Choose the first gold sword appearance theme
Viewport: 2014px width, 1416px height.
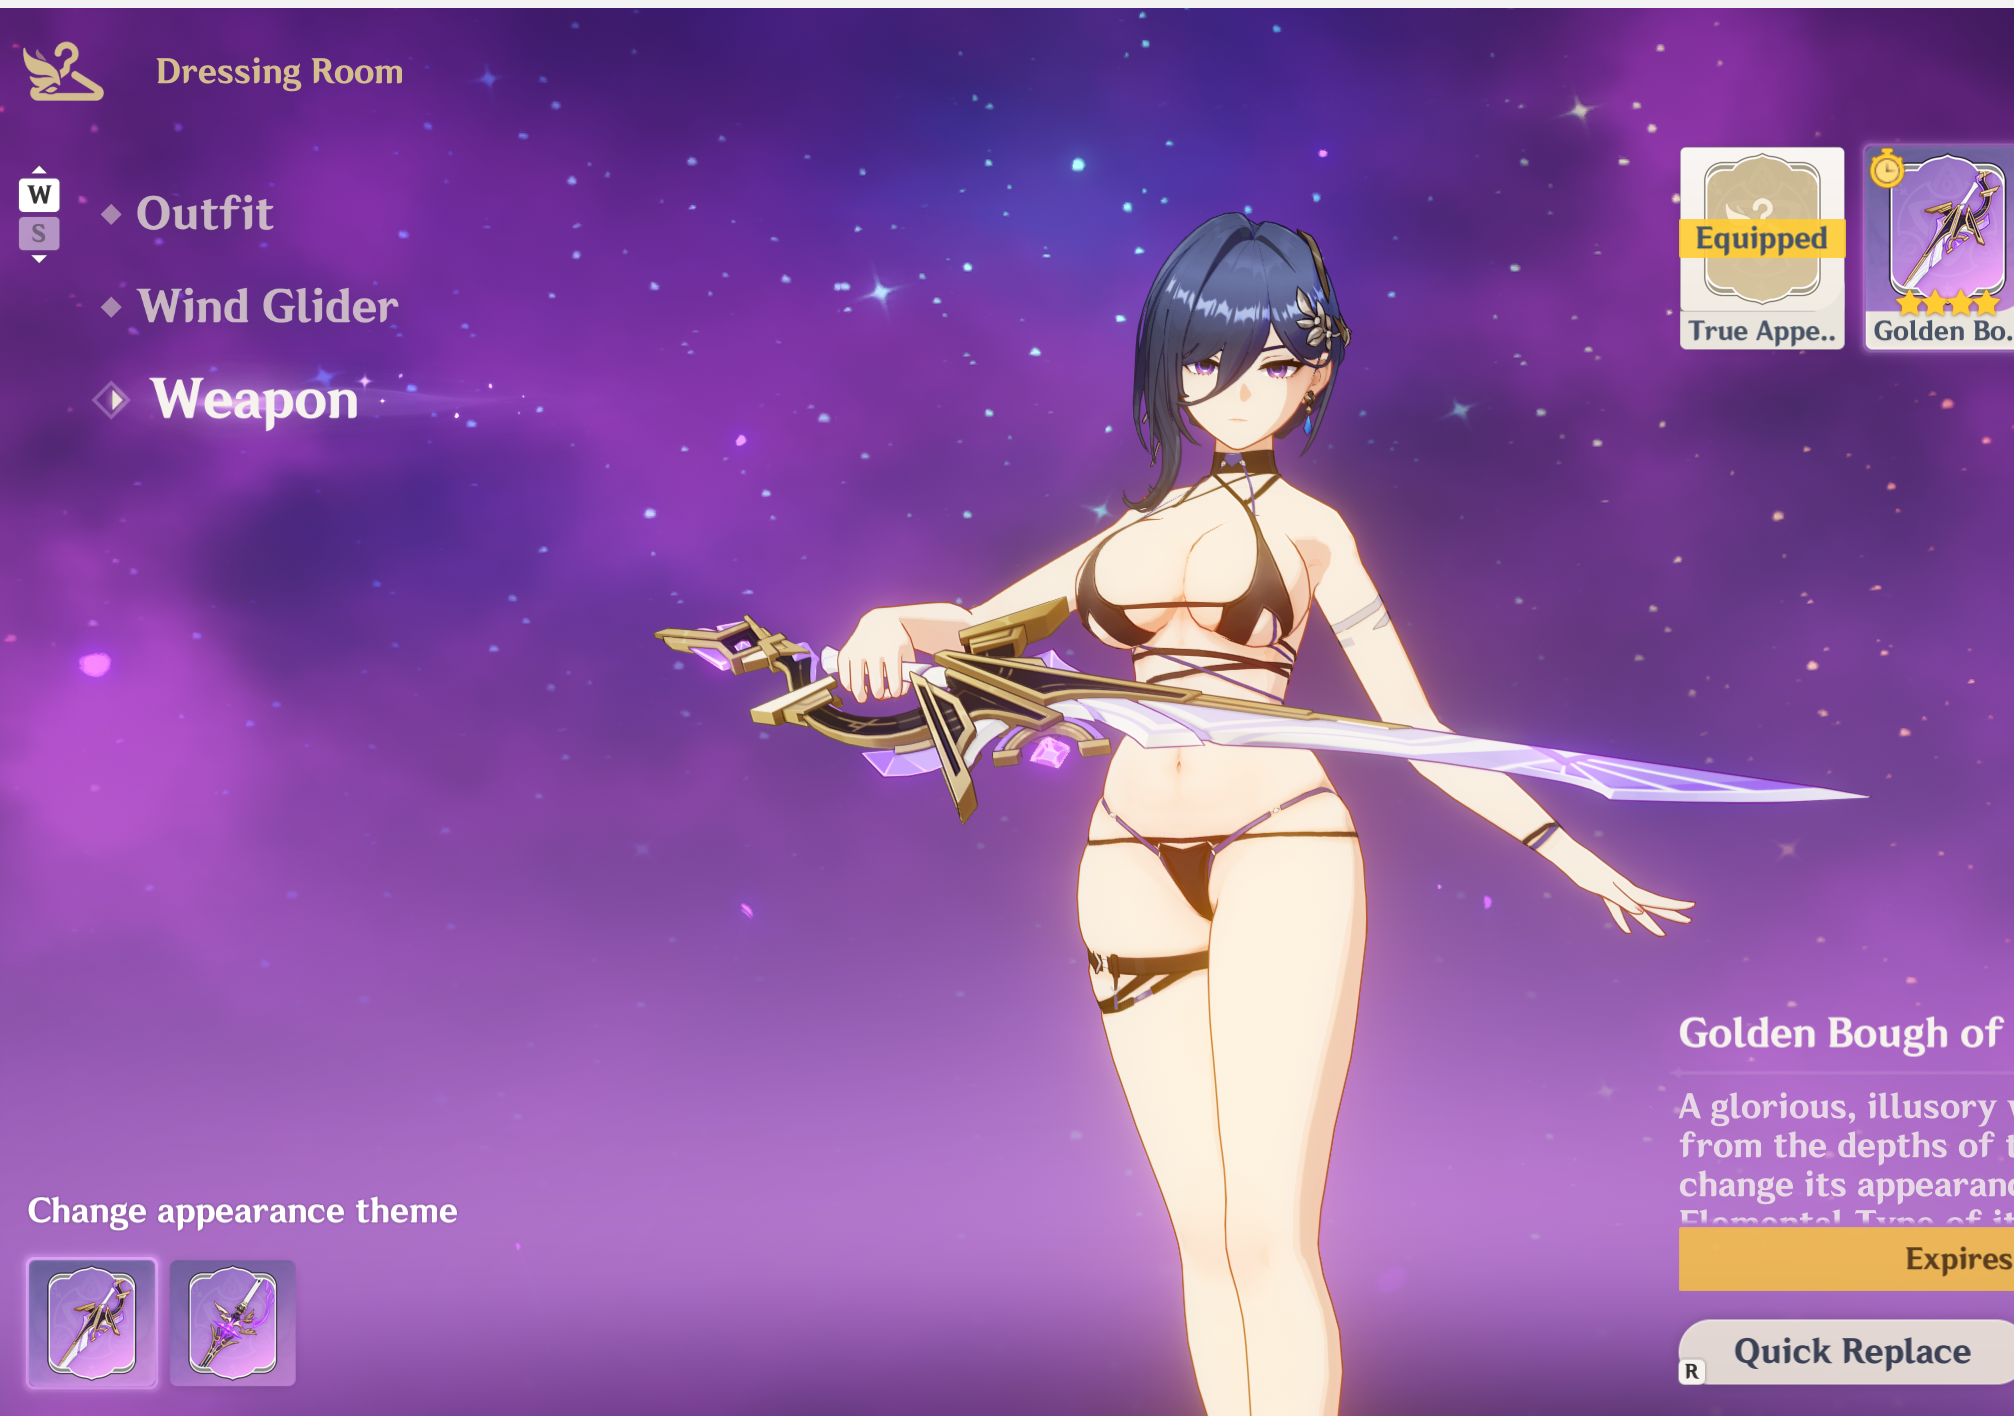(x=92, y=1323)
